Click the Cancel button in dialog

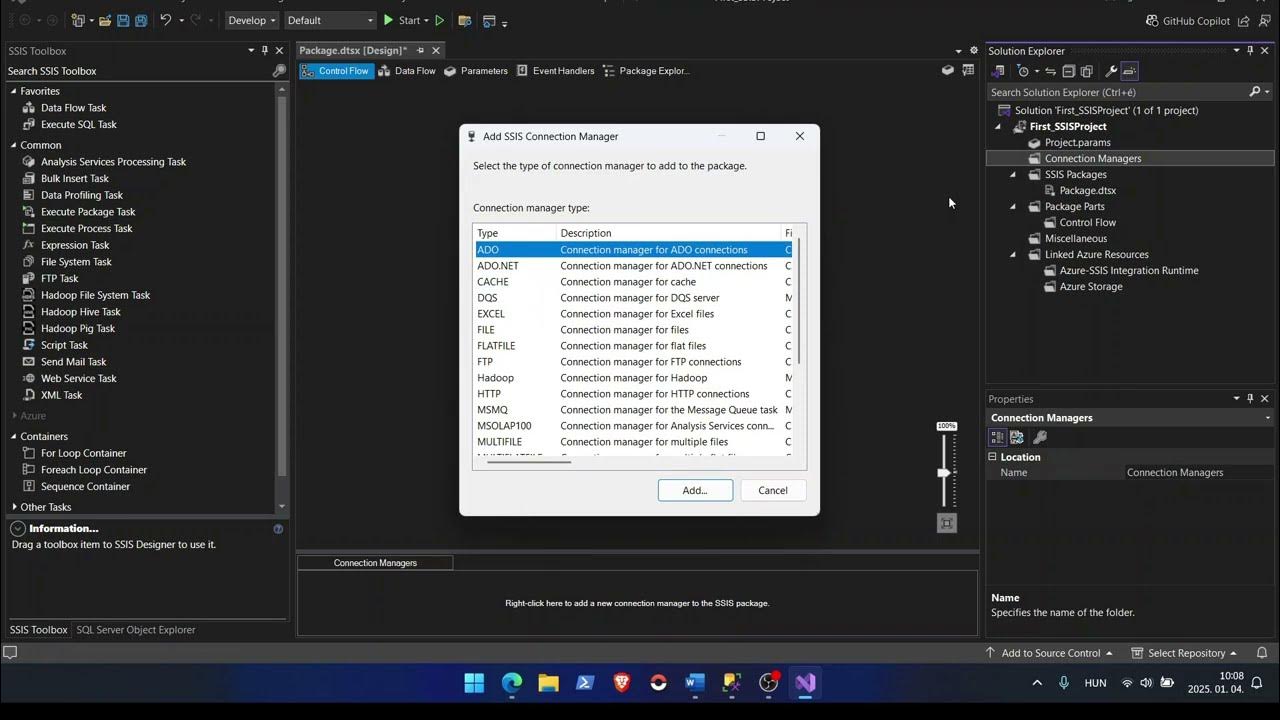coord(773,490)
